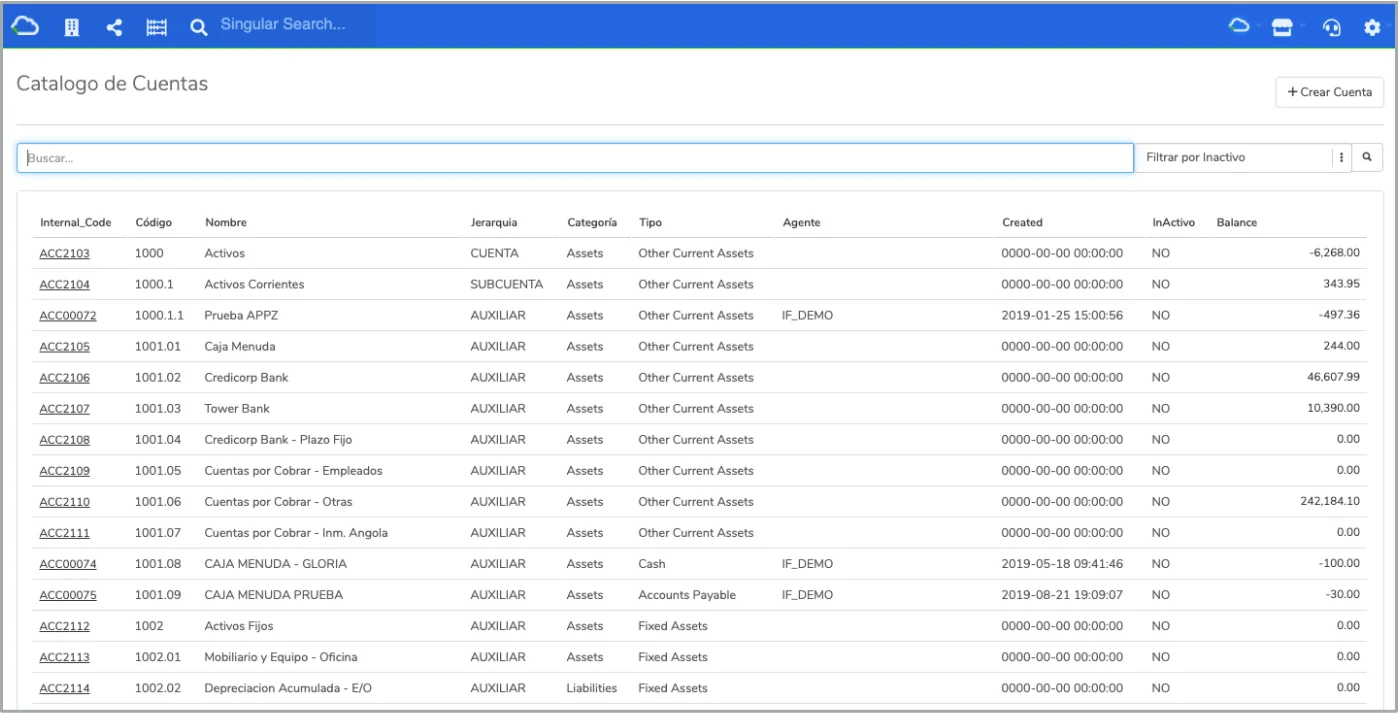The image size is (1398, 713).
Task: Click the cloud logo in the top-left corner
Action: point(26,27)
